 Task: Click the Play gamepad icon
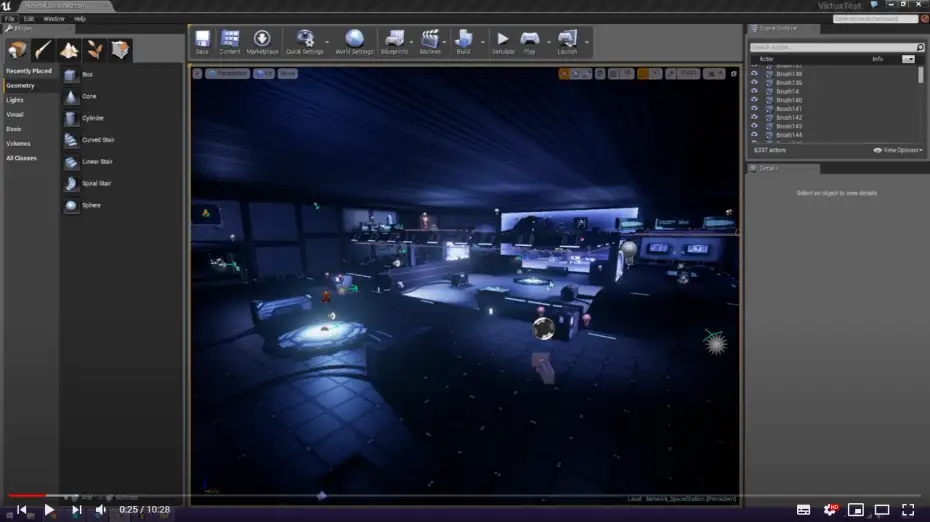(x=529, y=42)
